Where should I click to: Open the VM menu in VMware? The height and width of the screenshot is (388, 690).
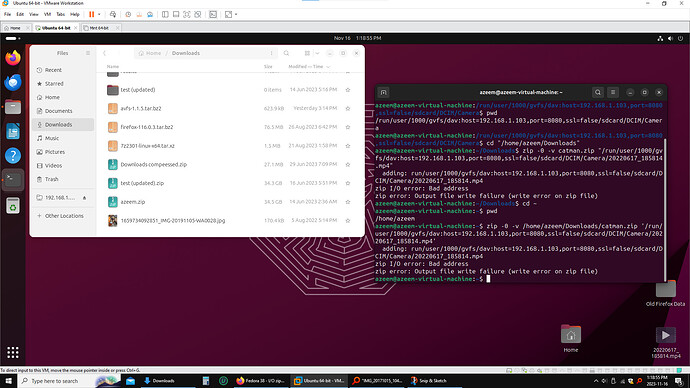tap(47, 15)
